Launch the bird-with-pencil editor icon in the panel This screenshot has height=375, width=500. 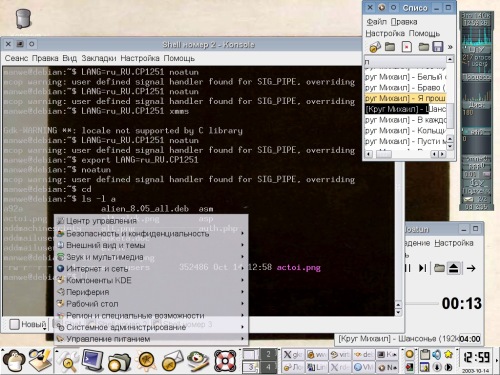click(198, 361)
